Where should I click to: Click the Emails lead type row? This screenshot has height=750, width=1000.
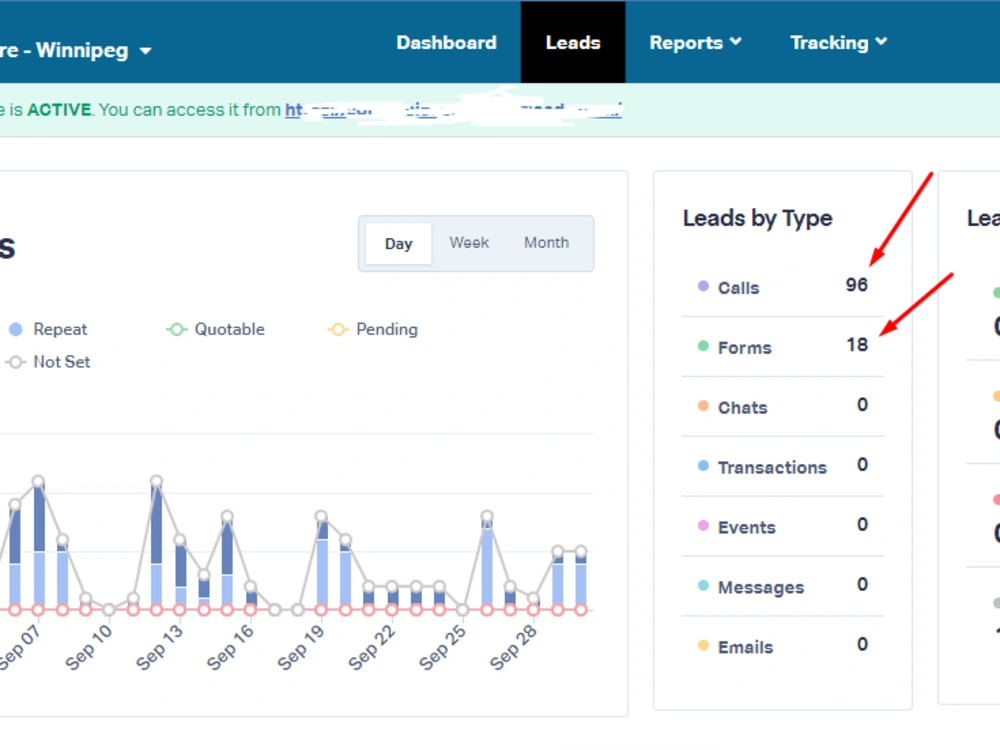pyautogui.click(x=783, y=647)
